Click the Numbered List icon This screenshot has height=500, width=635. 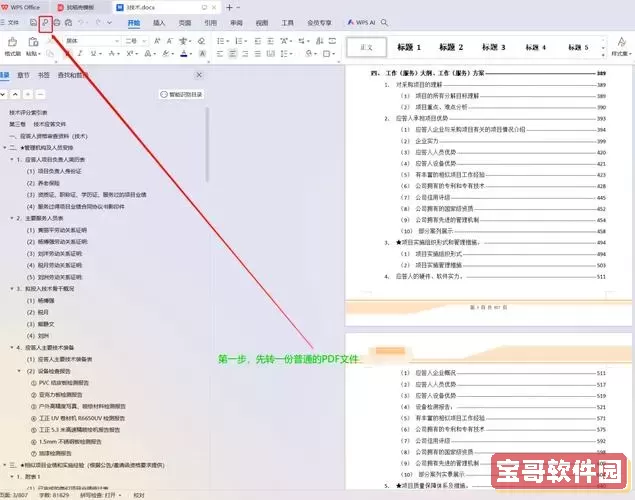coord(239,41)
